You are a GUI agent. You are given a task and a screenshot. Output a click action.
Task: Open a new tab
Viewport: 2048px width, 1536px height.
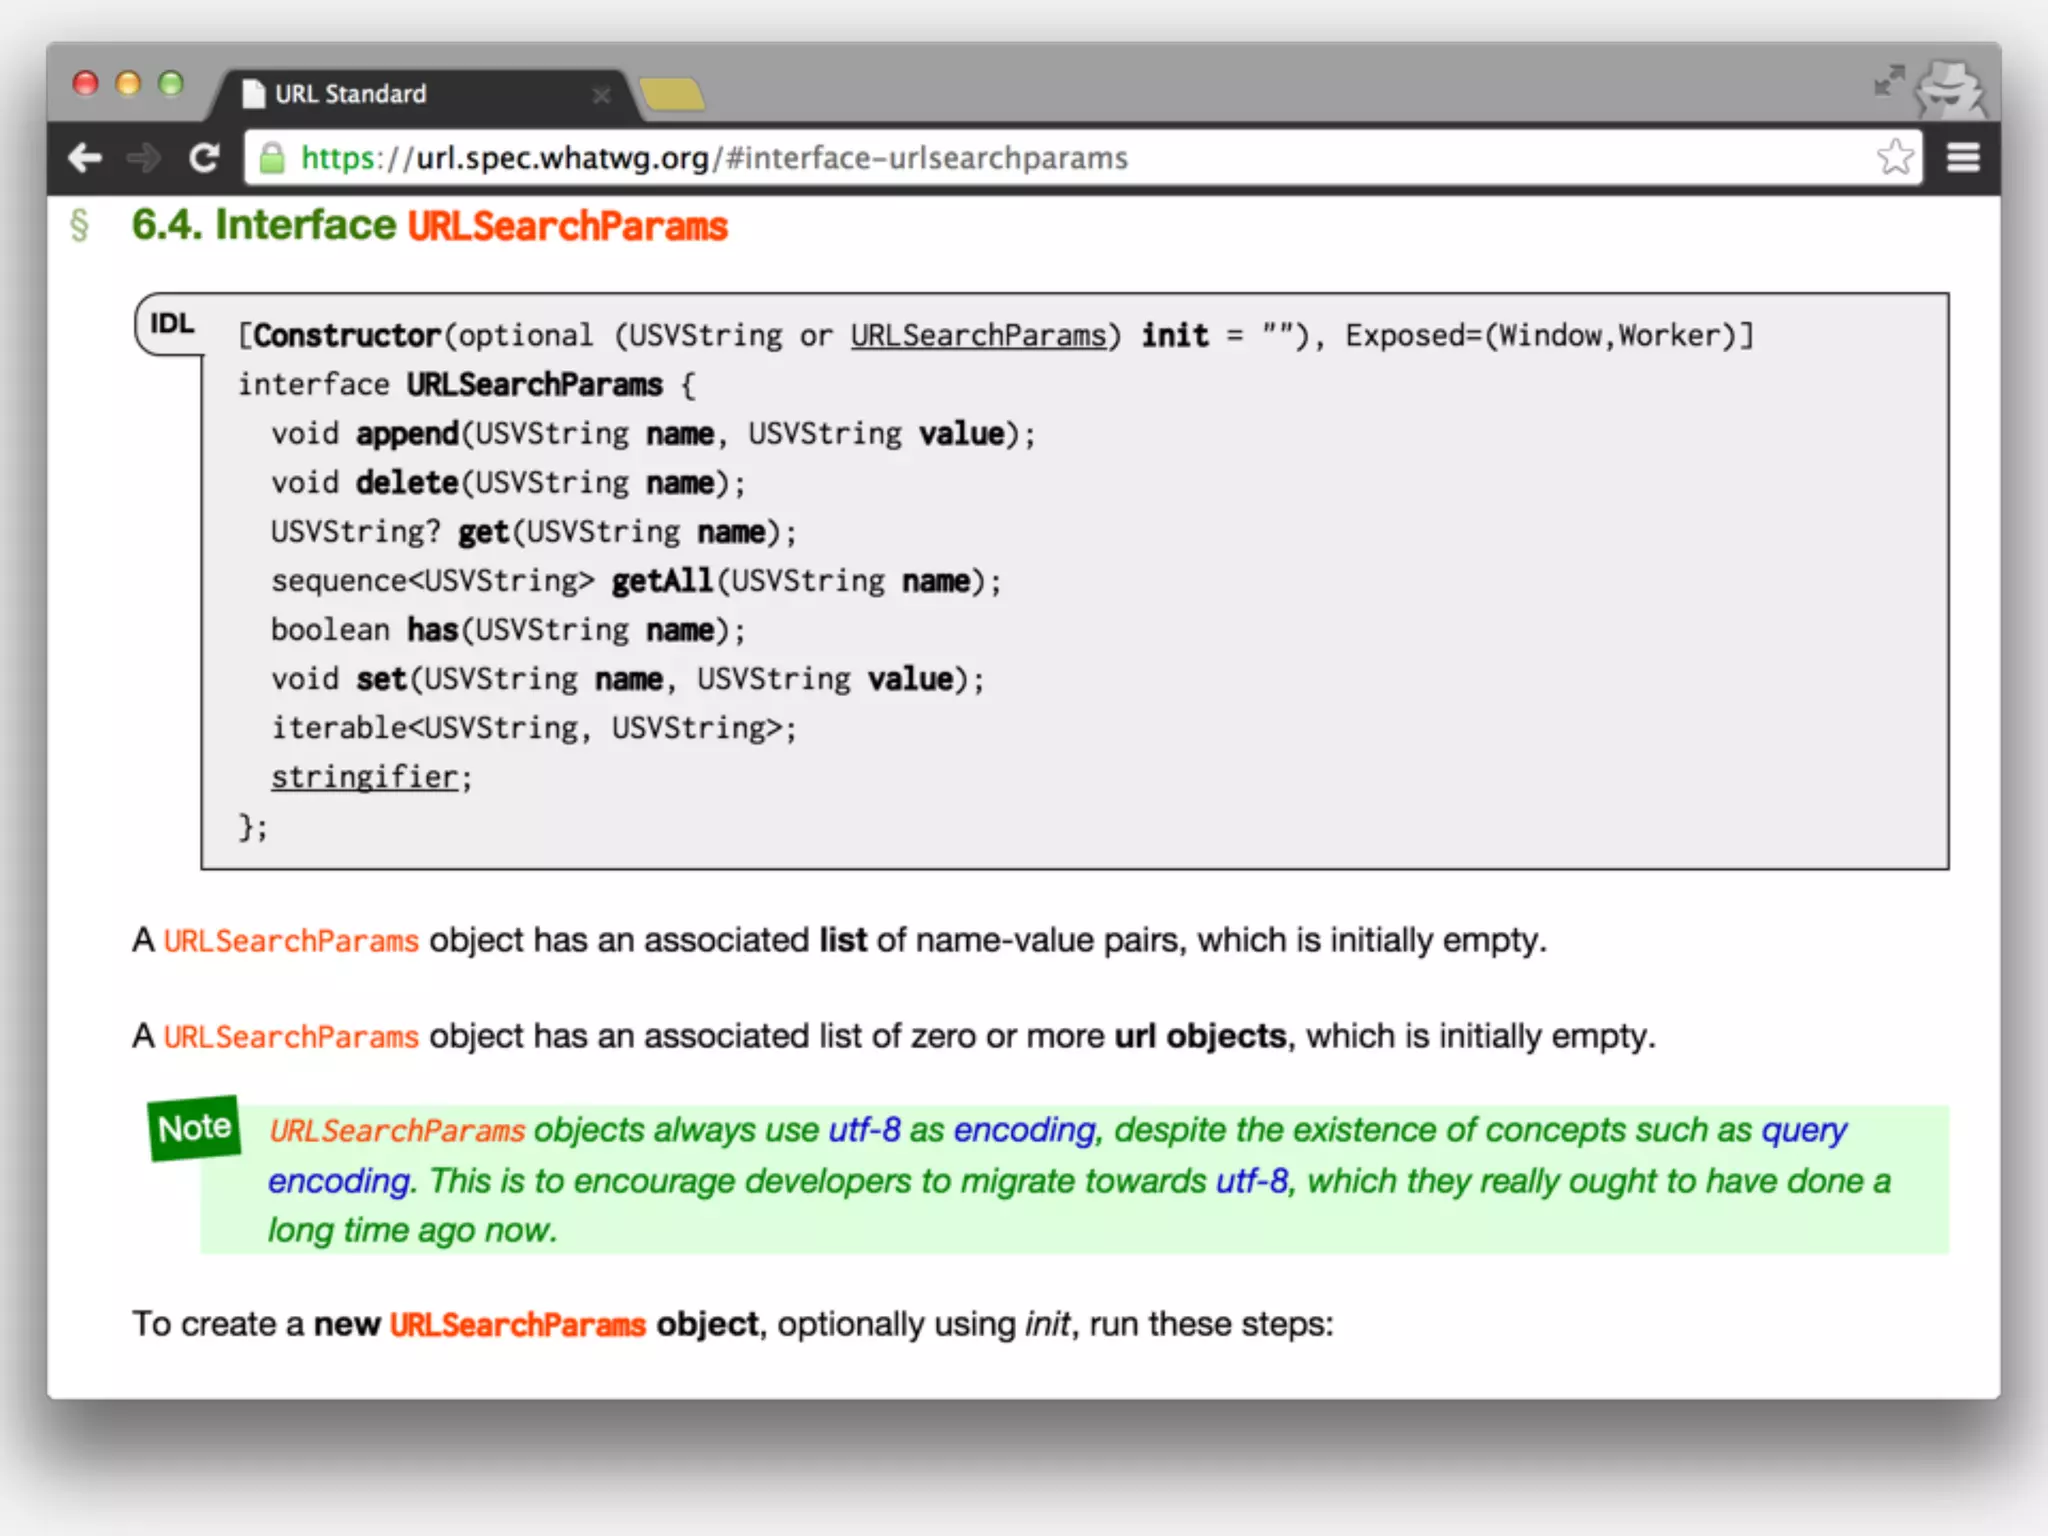point(672,95)
